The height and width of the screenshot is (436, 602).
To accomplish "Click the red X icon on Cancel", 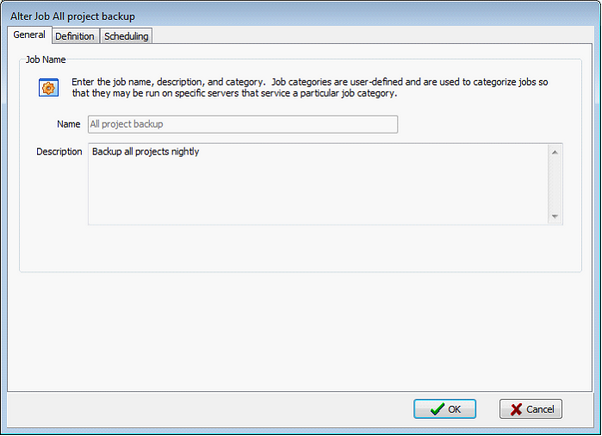I will coord(516,409).
